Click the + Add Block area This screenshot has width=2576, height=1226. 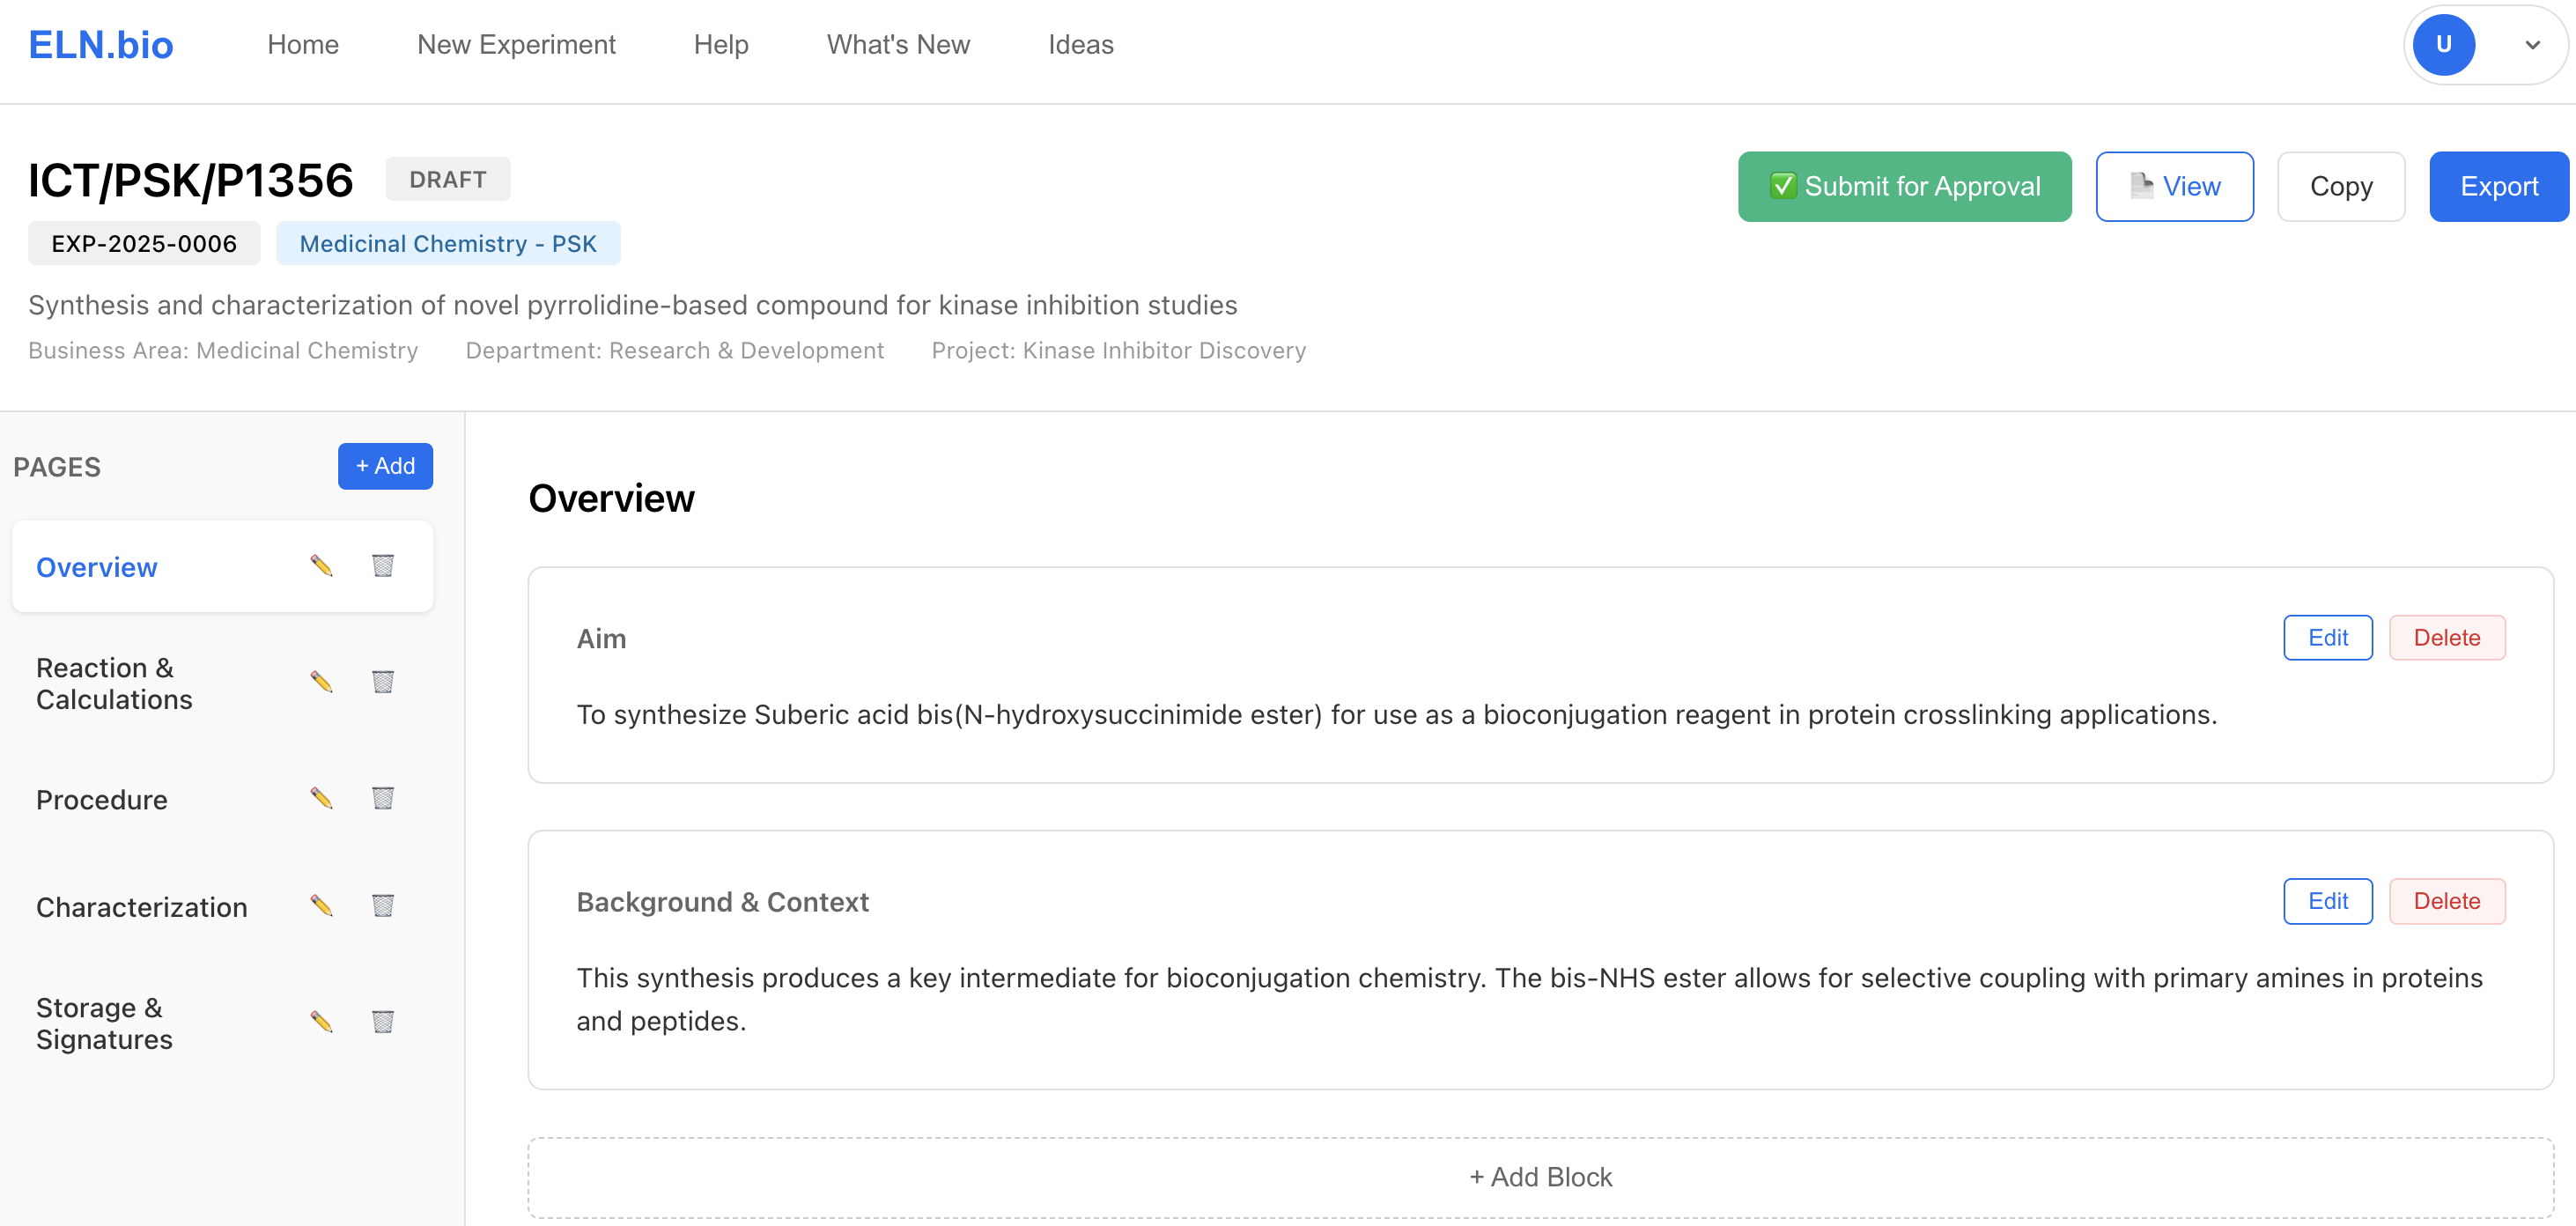(x=1540, y=1177)
